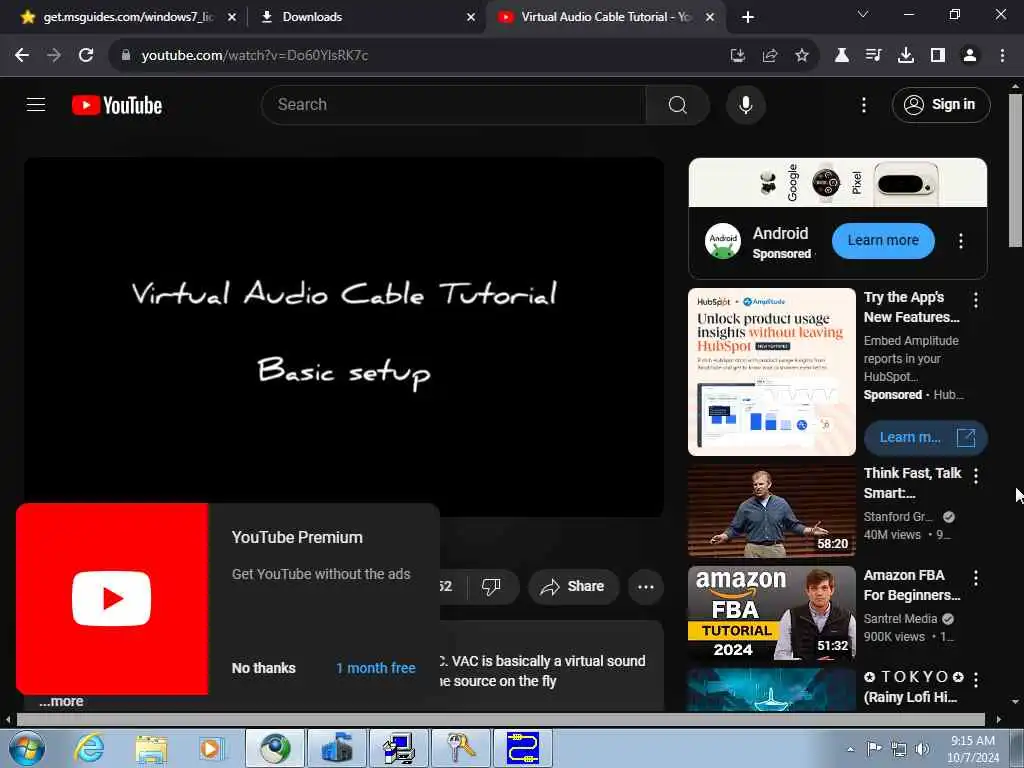Expand the Chrome tab search chevron
Image resolution: width=1024 pixels, height=768 pixels.
[x=863, y=14]
